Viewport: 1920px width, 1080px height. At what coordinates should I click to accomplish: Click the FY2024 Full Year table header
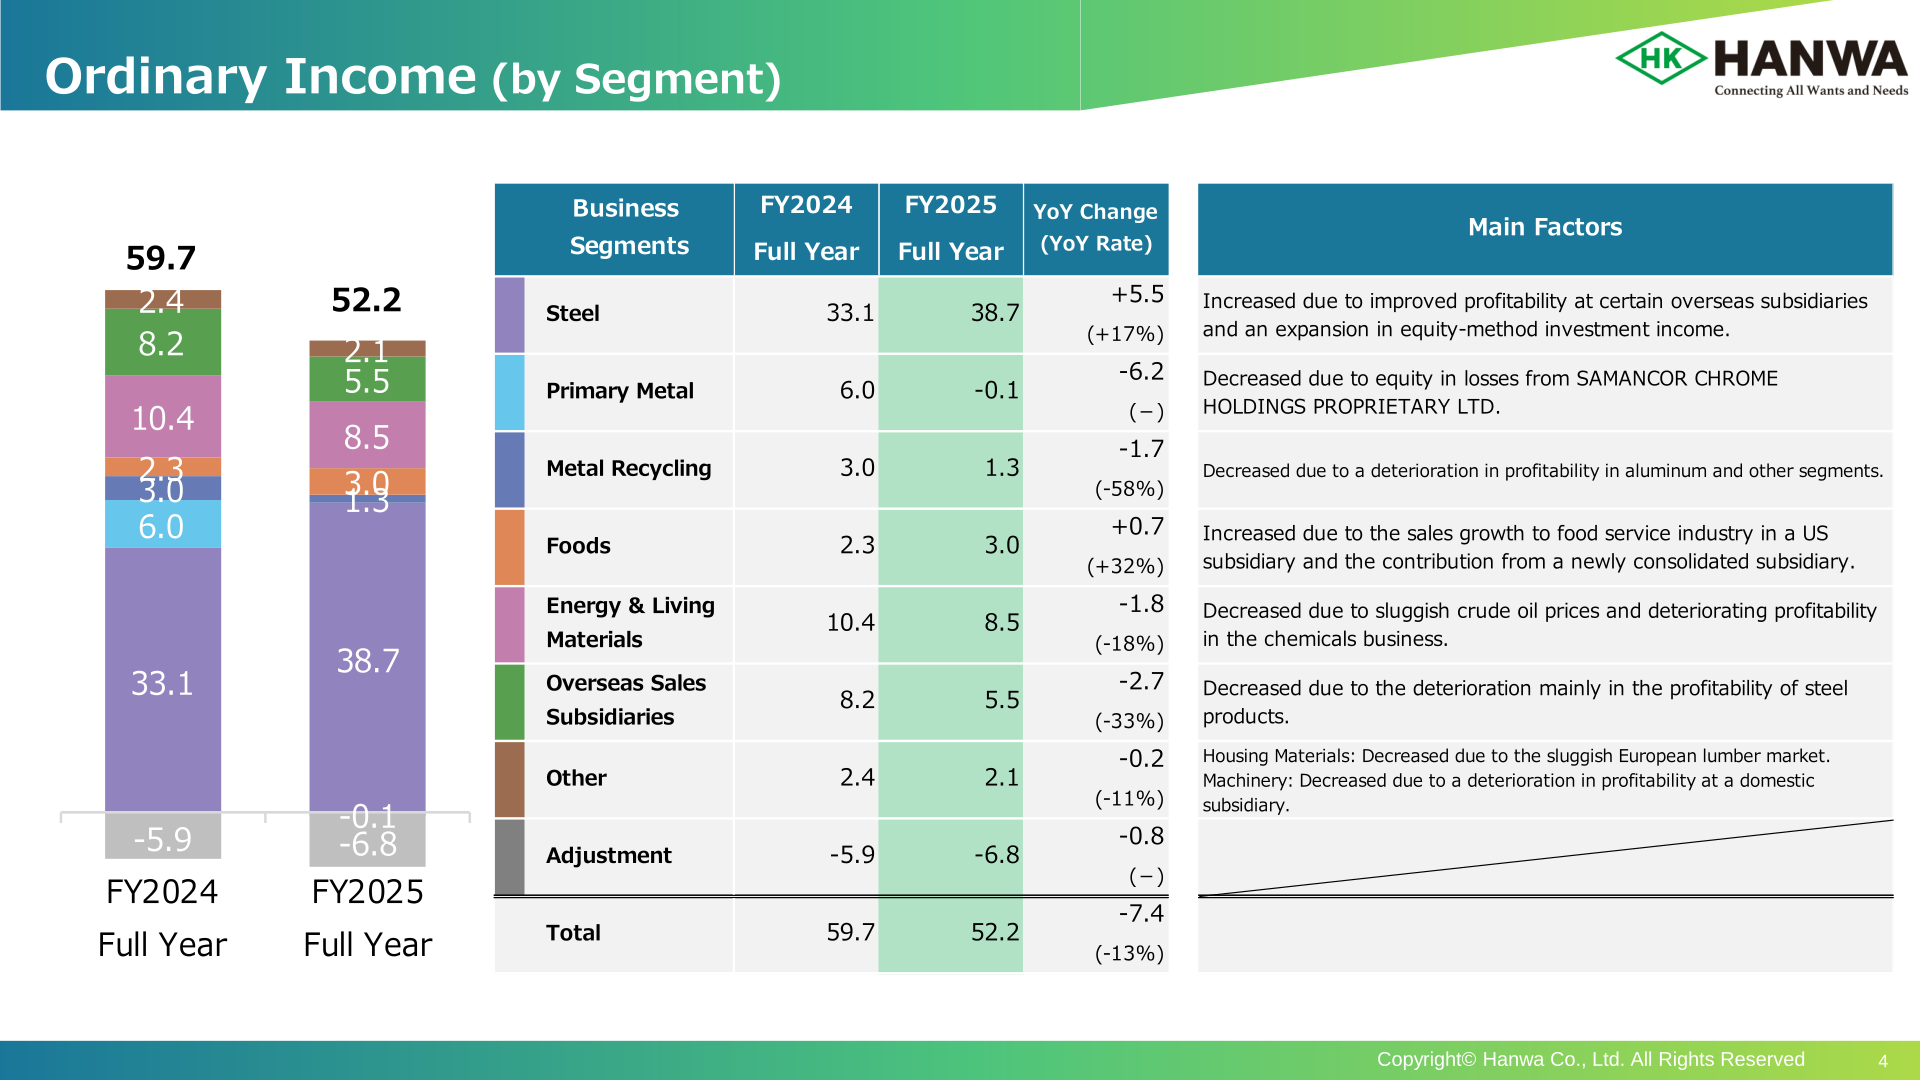point(806,228)
